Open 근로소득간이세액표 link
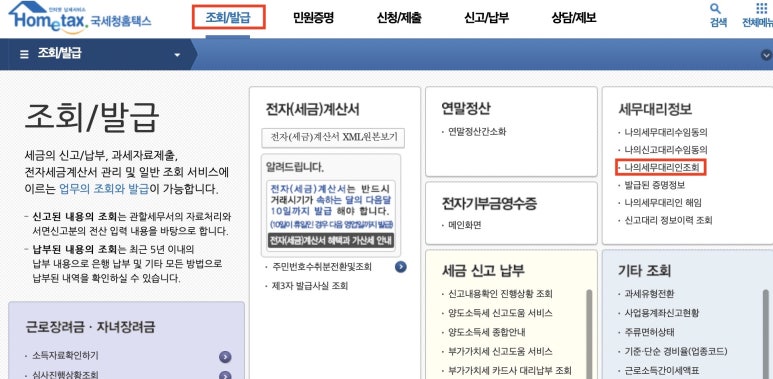Screen dimensions: 773x379 [x=661, y=371]
